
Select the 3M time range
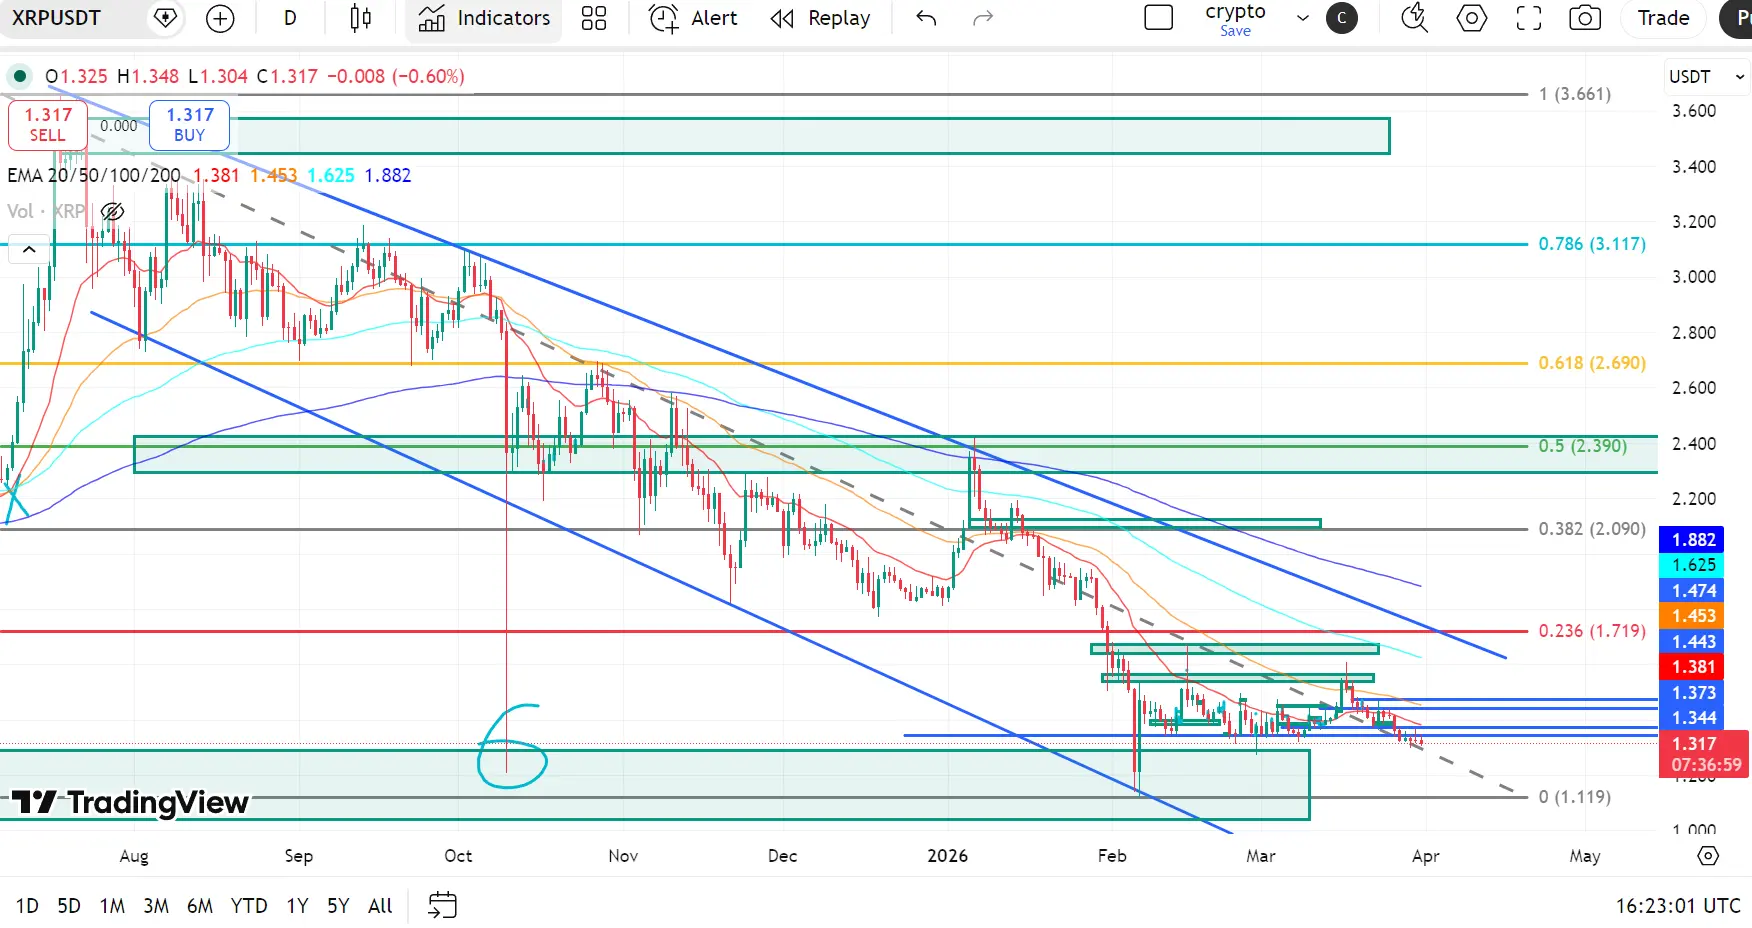tap(156, 906)
